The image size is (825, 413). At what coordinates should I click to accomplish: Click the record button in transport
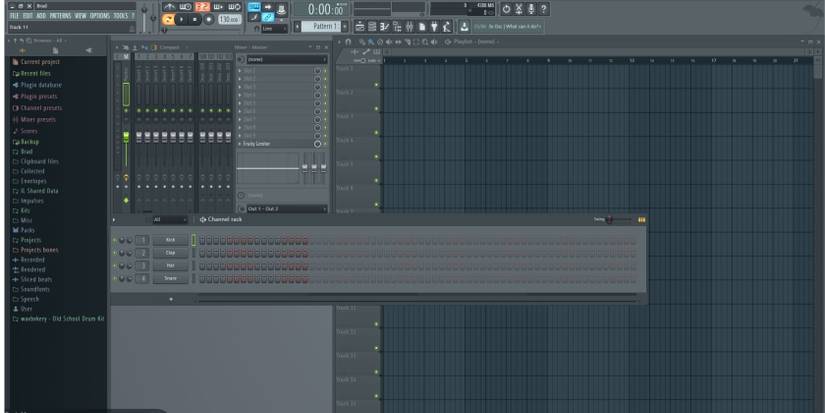coord(209,19)
